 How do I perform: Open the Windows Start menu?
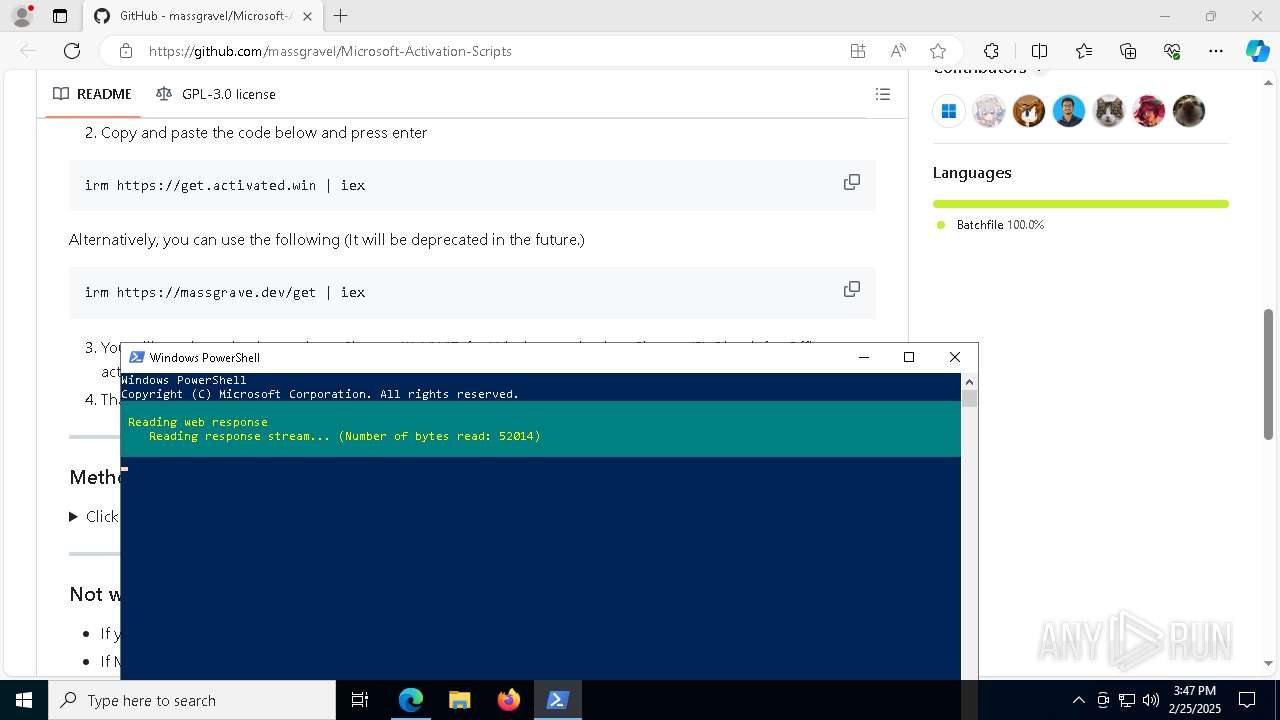point(24,700)
